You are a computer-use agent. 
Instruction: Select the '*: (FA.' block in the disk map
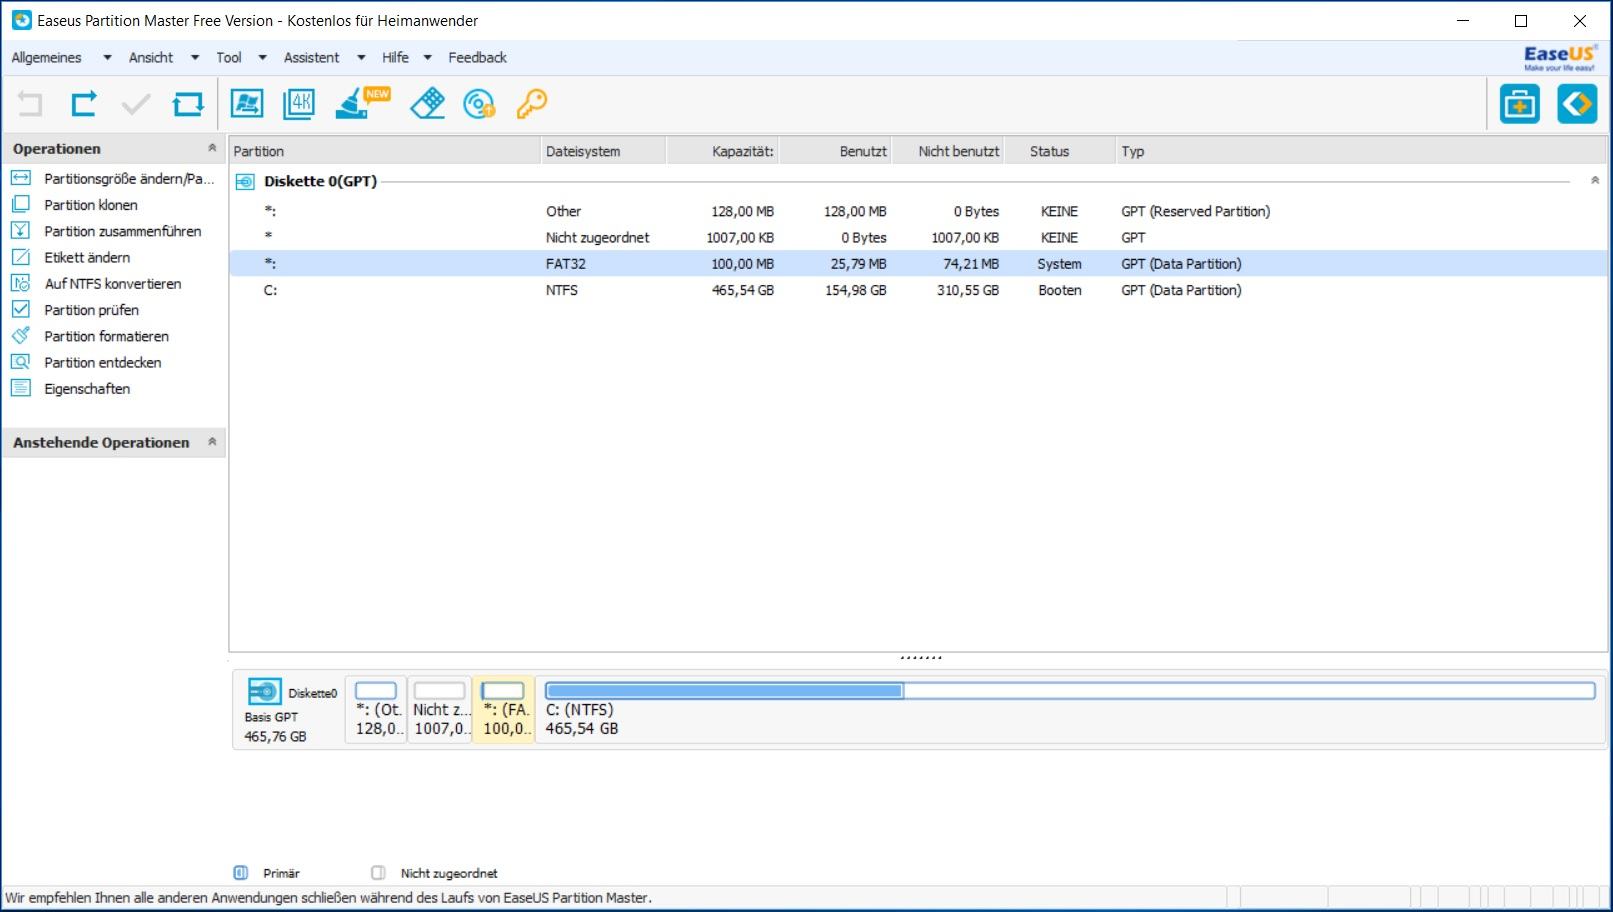tap(504, 710)
